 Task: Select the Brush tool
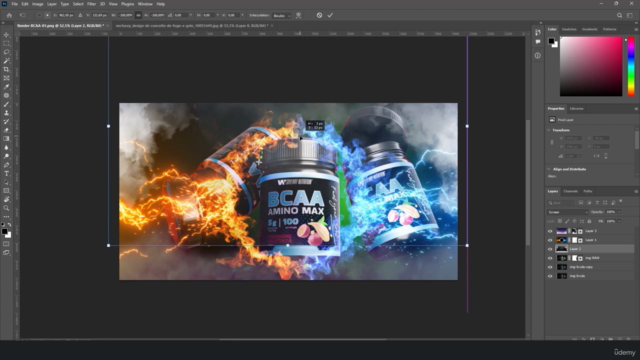click(6, 104)
